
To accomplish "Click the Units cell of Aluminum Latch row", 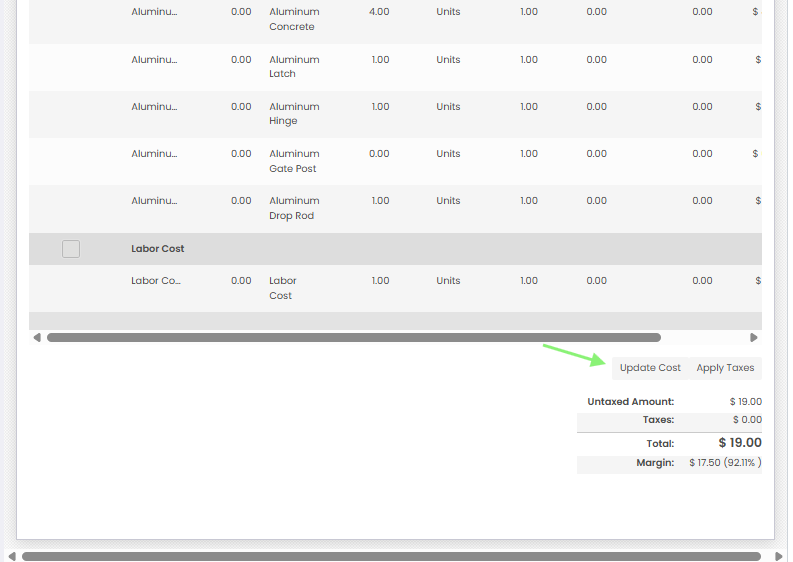I will [448, 60].
